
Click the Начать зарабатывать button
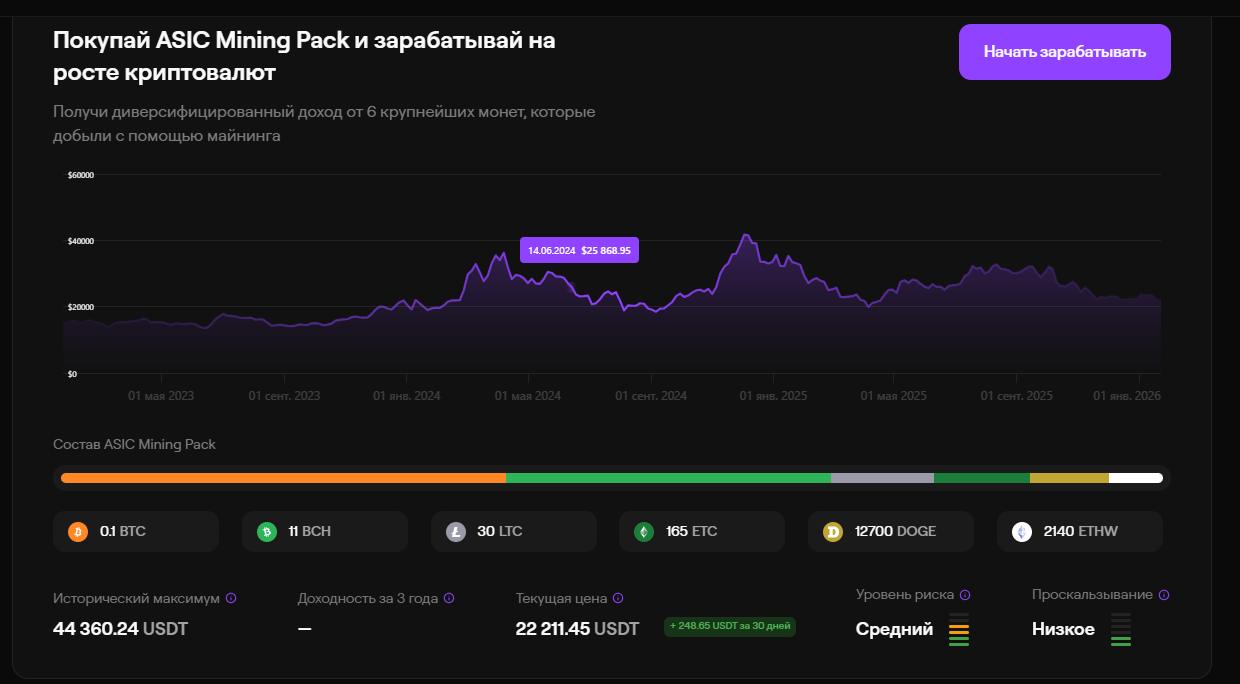pos(1065,52)
